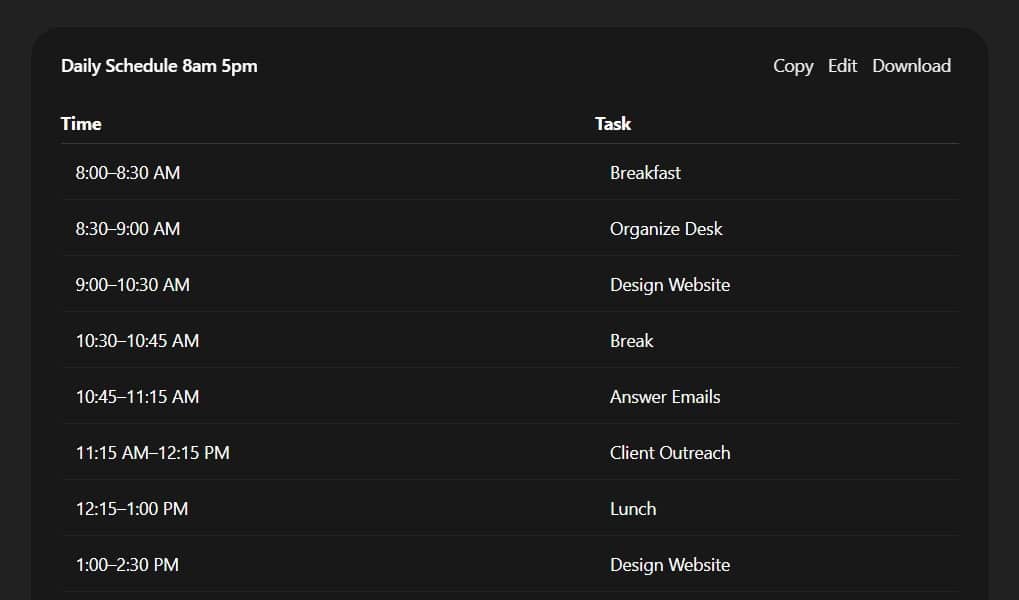This screenshot has width=1019, height=600.
Task: Select the Daily Schedule 8am 5pm title
Action: (159, 66)
